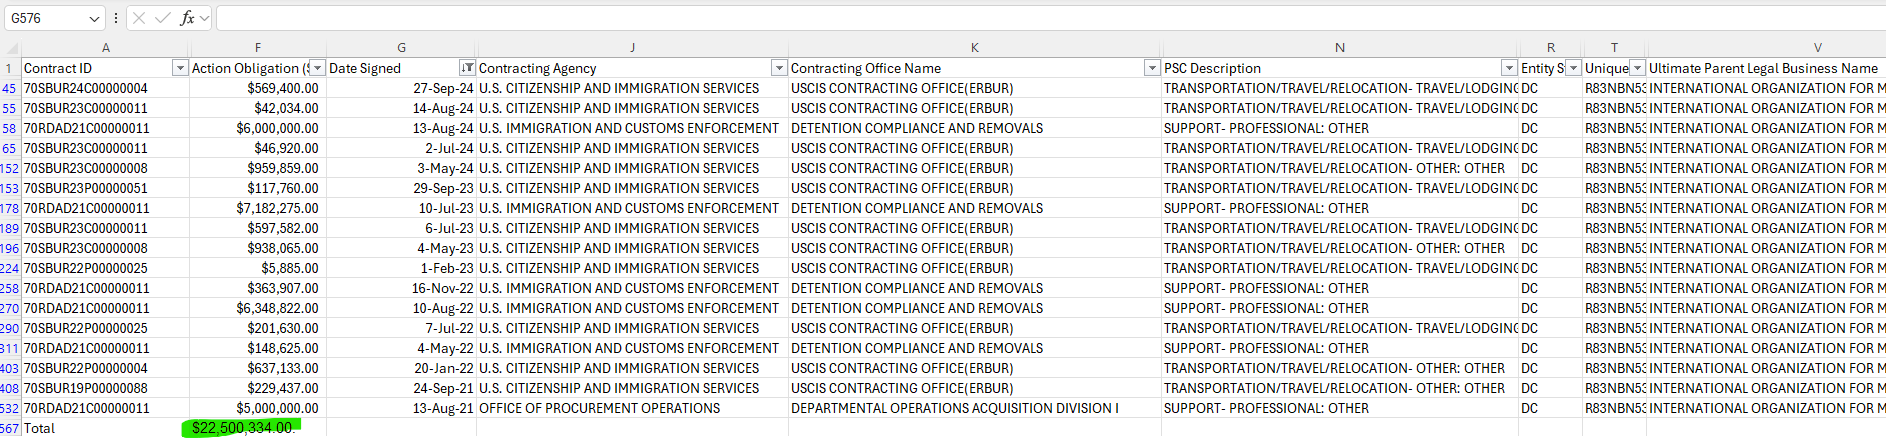This screenshot has height=439, width=1886.
Task: Select the row 567 header
Action: (x=9, y=428)
